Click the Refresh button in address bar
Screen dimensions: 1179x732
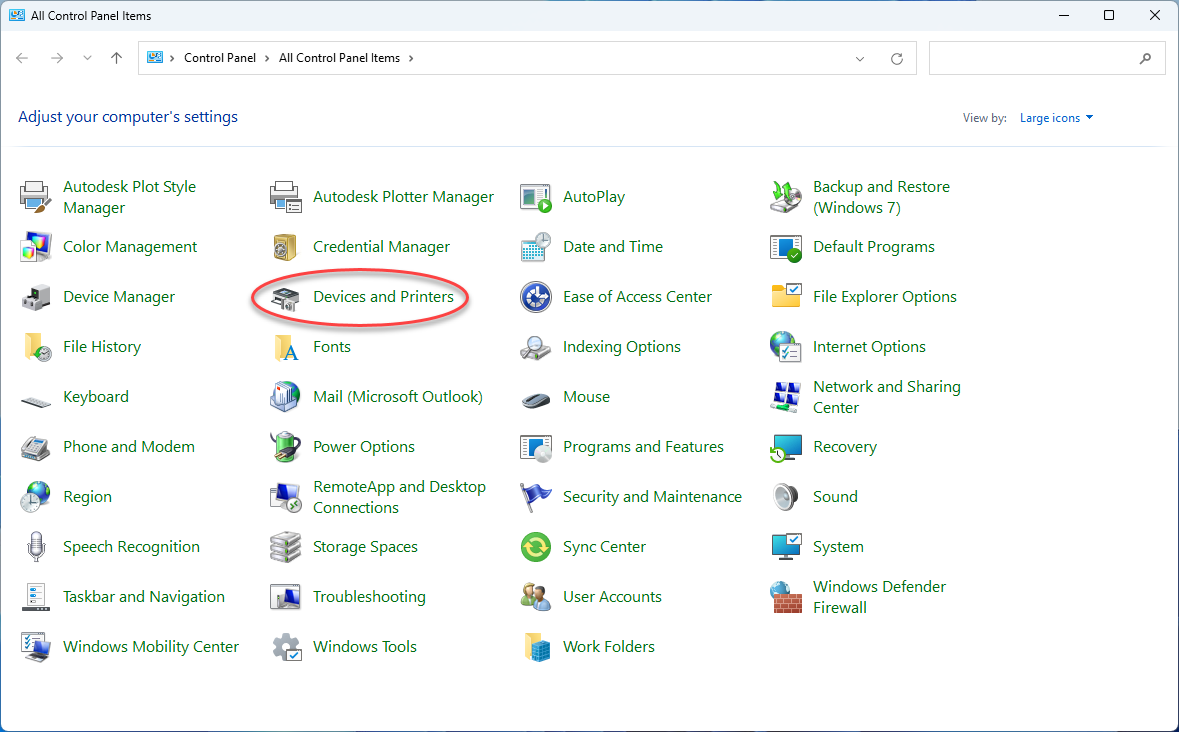896,59
